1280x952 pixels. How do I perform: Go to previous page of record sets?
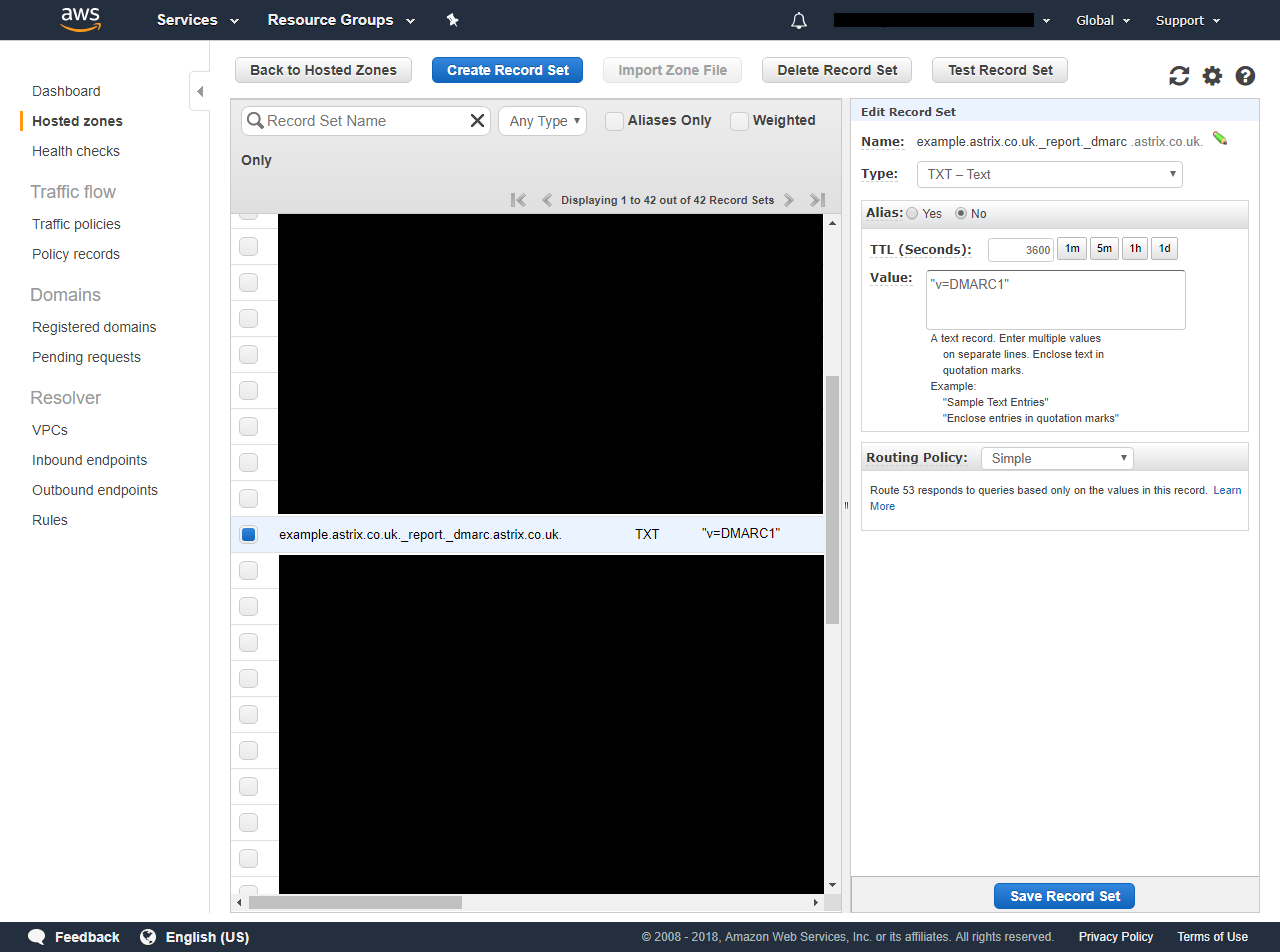[x=546, y=200]
